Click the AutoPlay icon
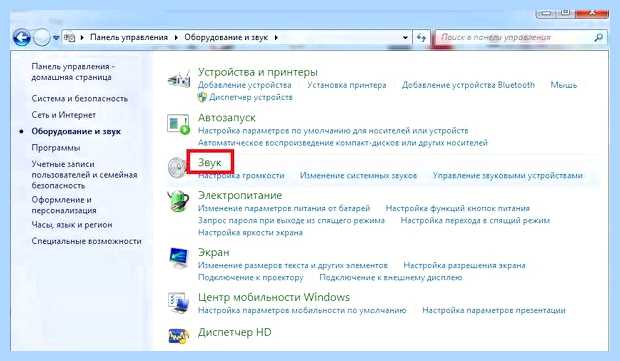The width and height of the screenshot is (620, 361). [178, 124]
